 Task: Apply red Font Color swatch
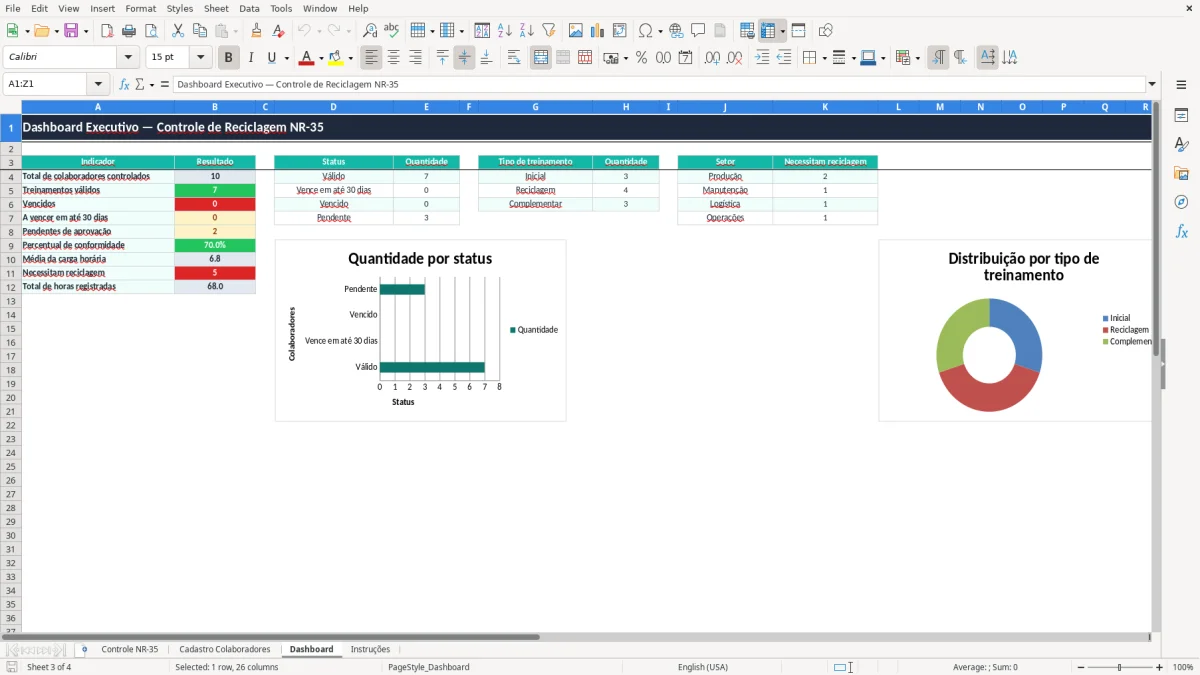click(307, 58)
